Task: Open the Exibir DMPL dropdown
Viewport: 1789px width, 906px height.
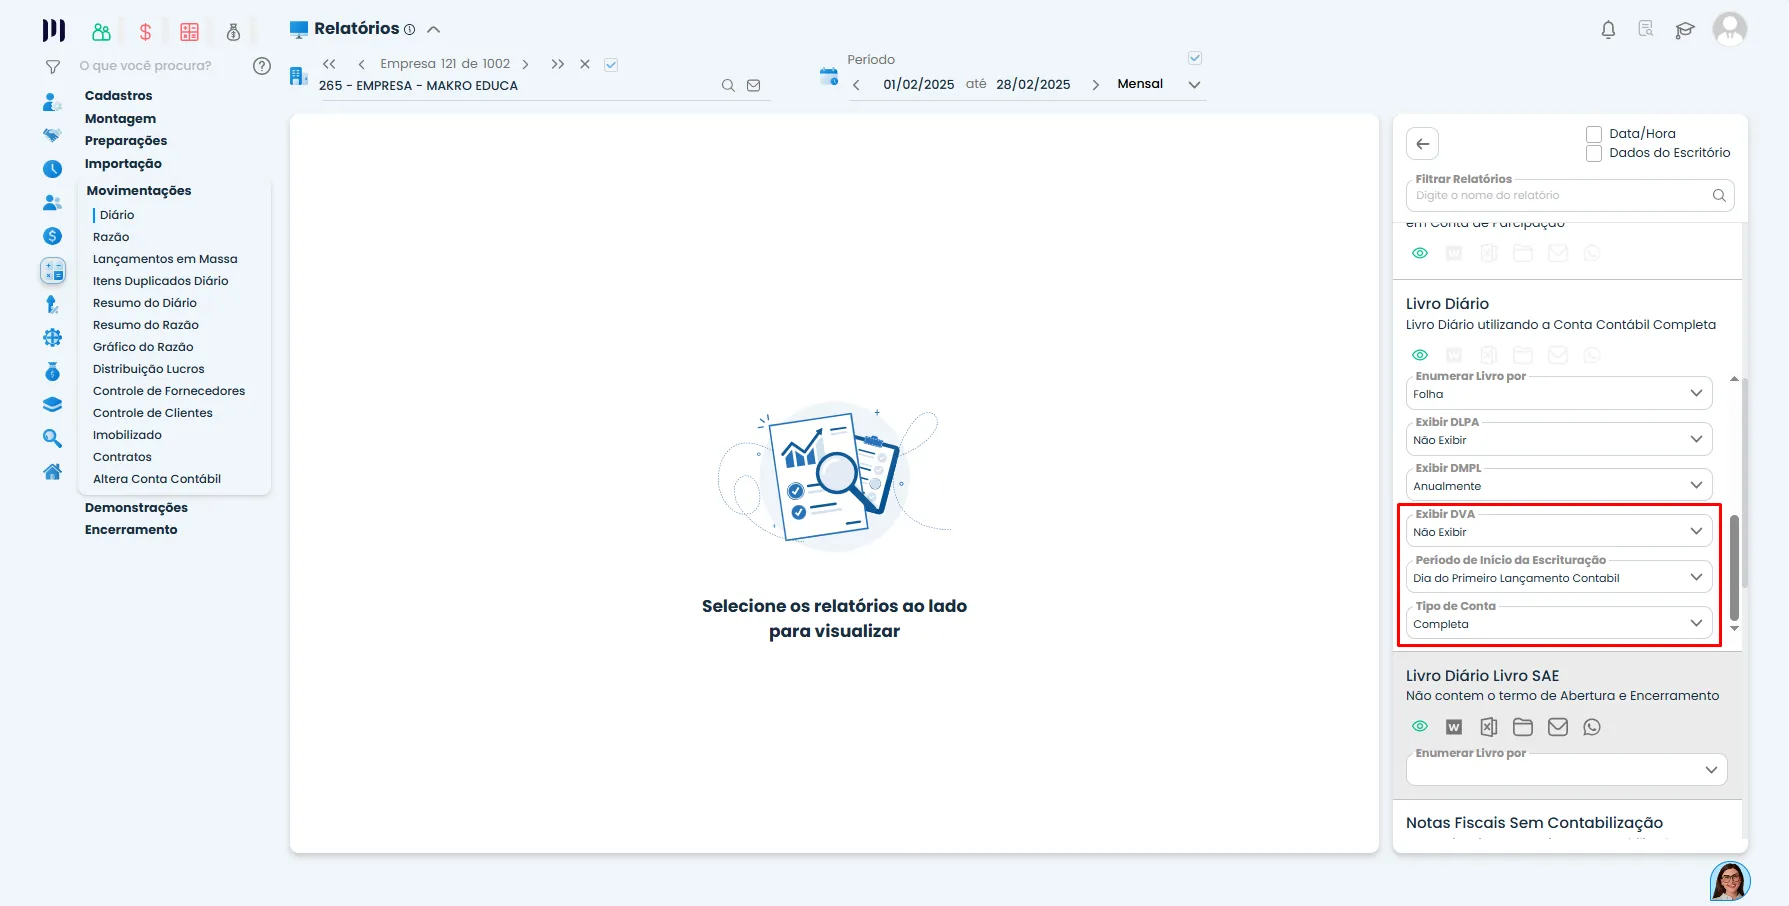Action: click(1559, 485)
